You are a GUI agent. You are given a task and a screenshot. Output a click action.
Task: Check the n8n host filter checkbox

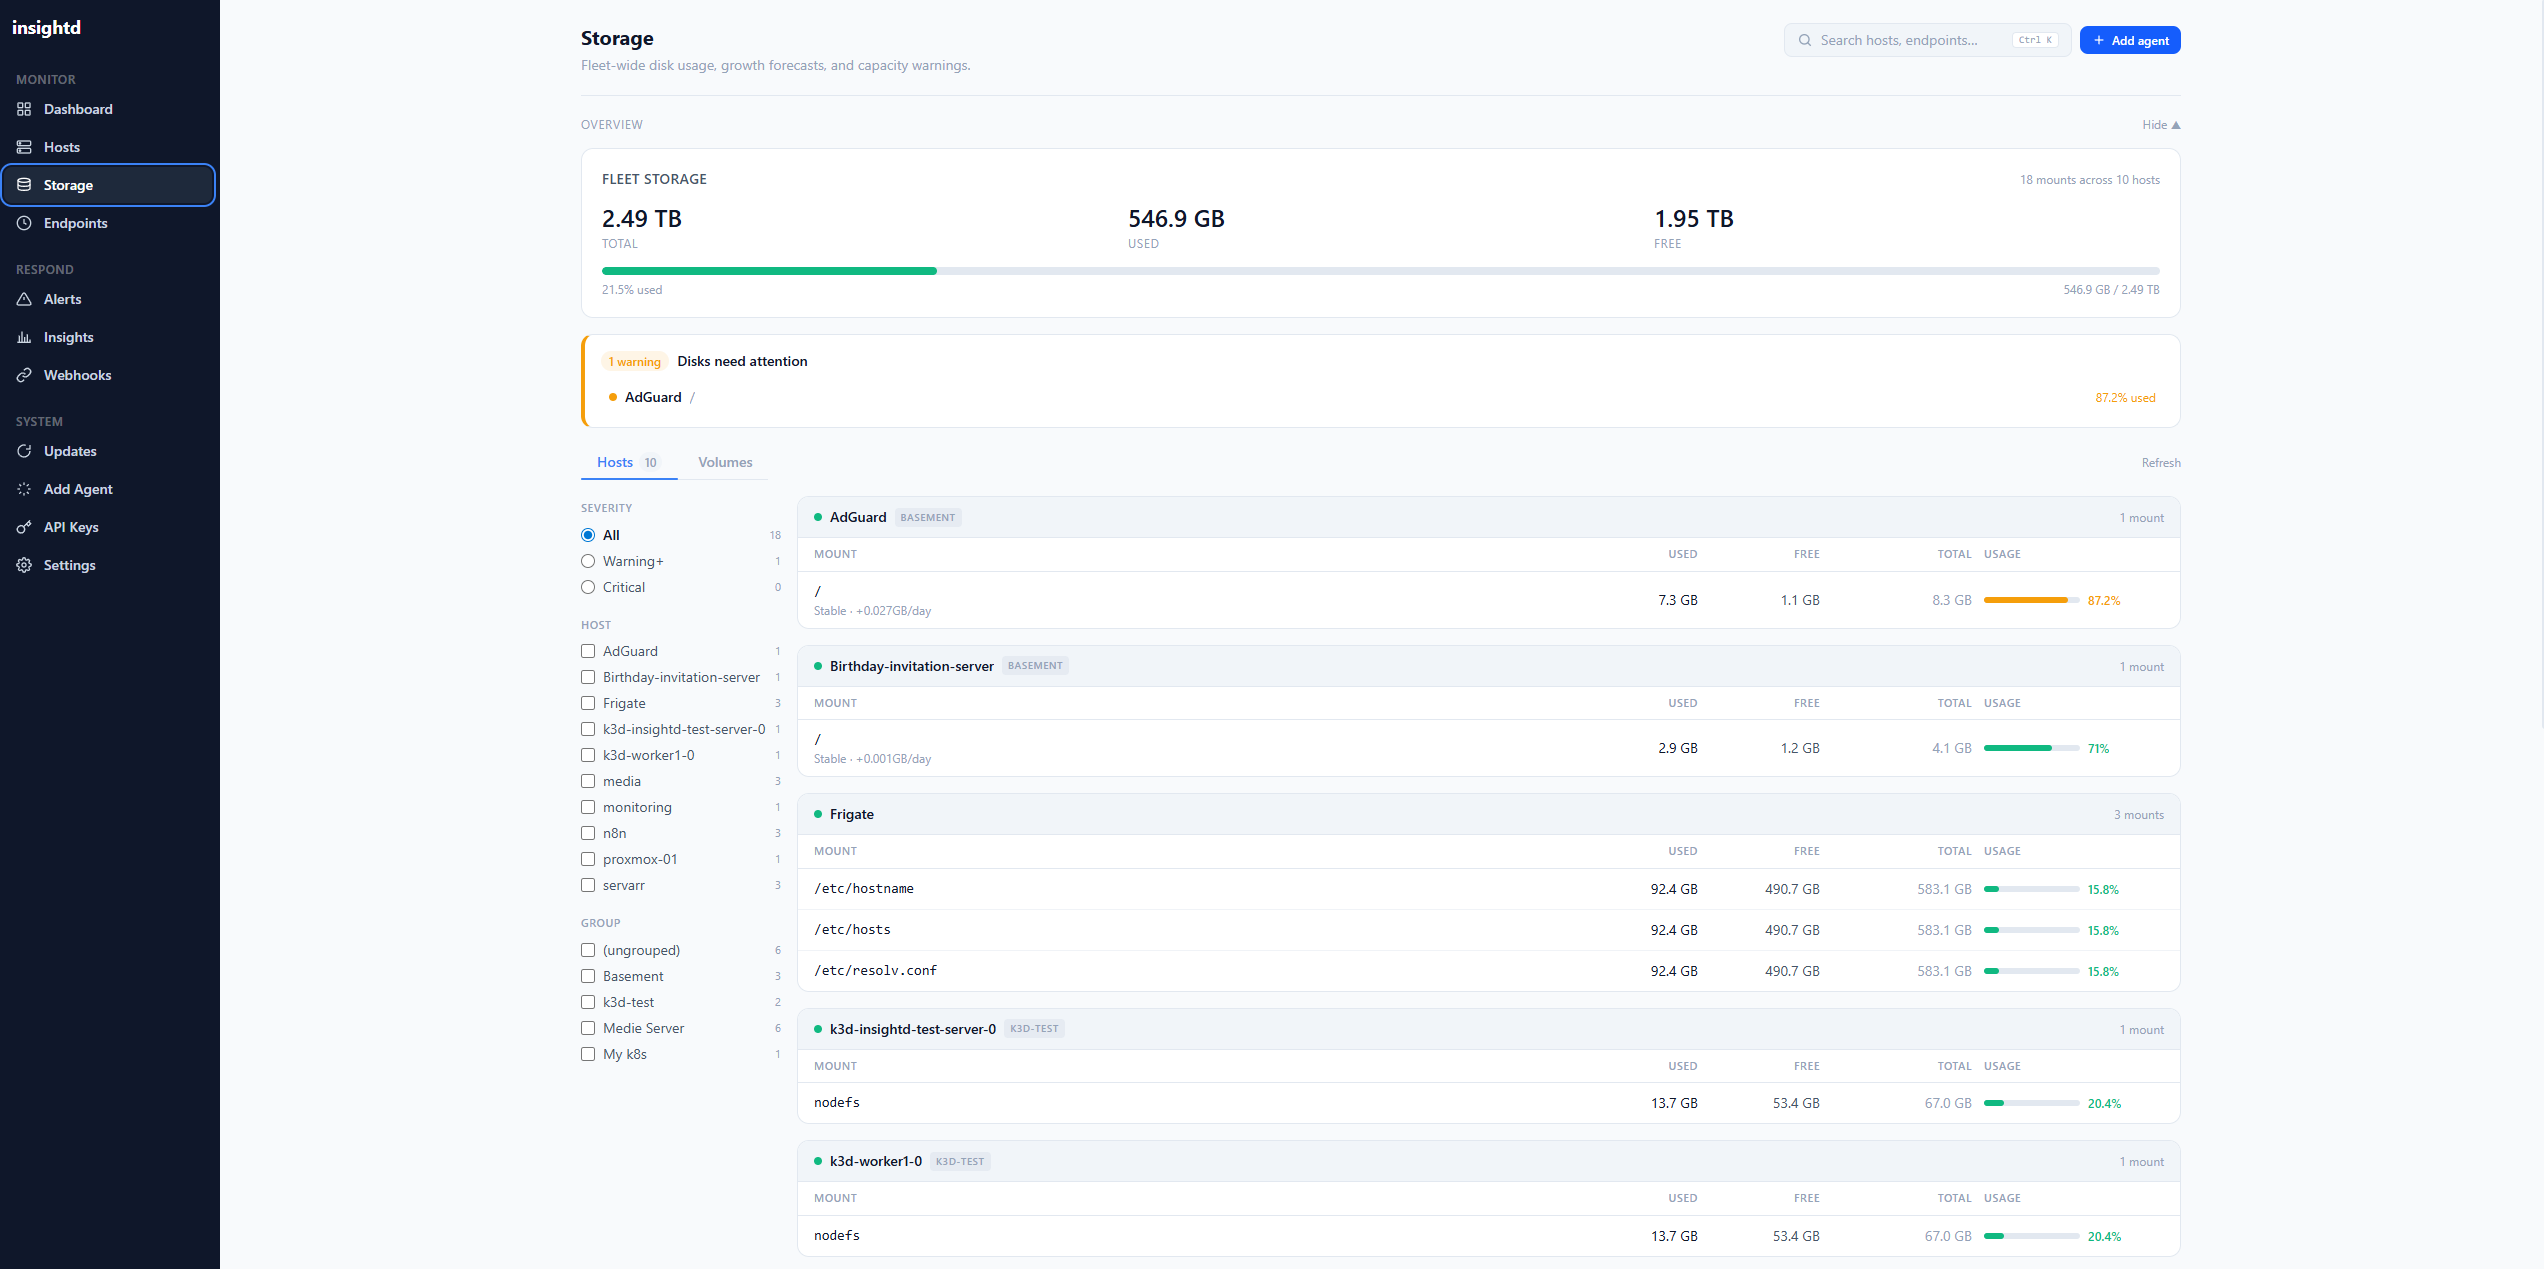click(588, 833)
